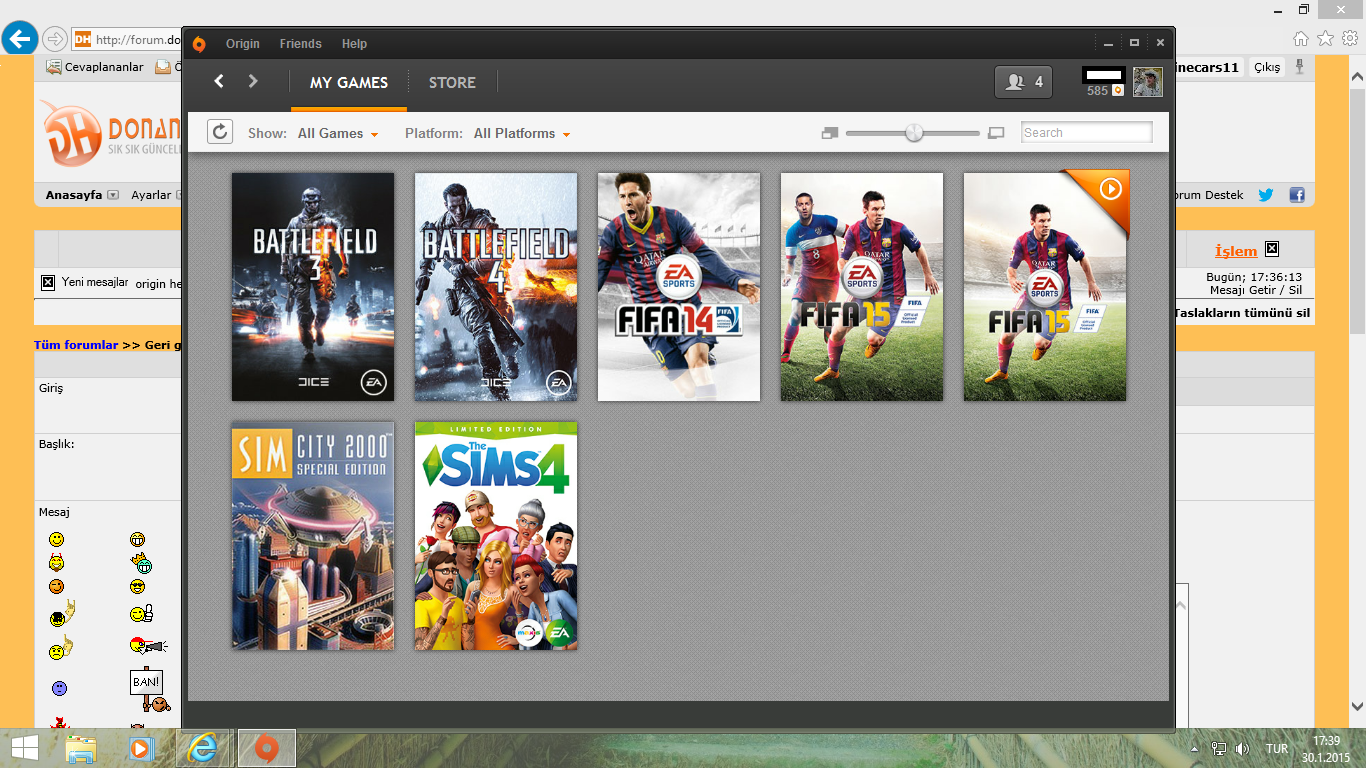
Task: Click the small tile size icon
Action: point(829,133)
